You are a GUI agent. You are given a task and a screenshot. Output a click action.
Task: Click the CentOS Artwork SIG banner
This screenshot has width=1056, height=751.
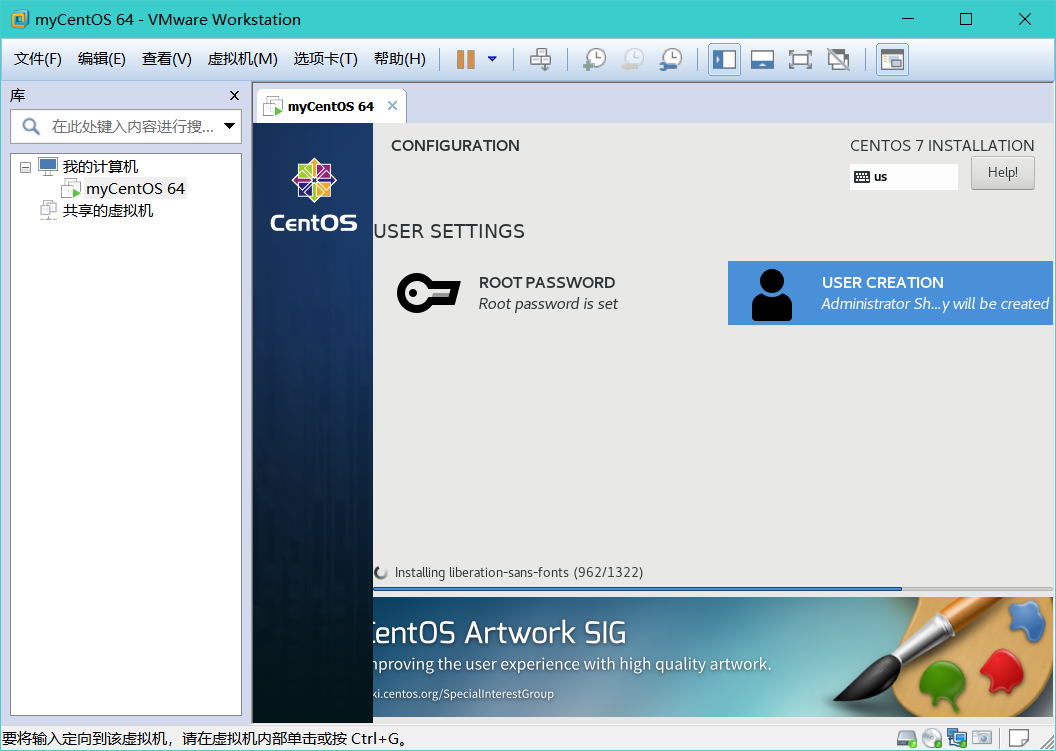click(713, 657)
